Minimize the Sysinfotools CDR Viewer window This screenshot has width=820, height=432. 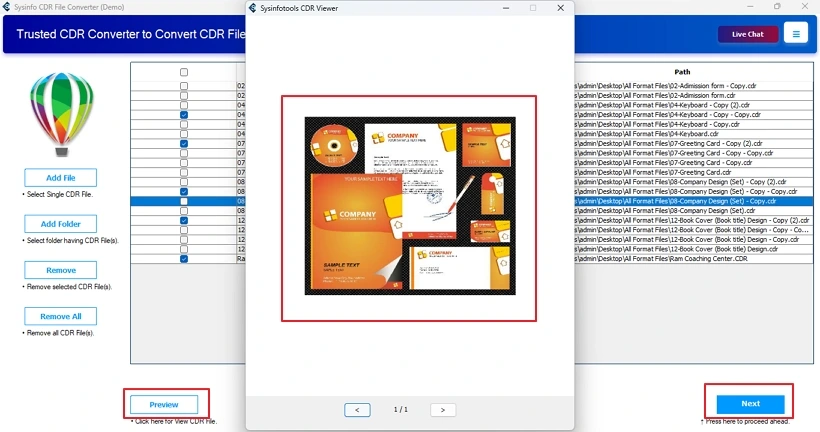pos(506,8)
